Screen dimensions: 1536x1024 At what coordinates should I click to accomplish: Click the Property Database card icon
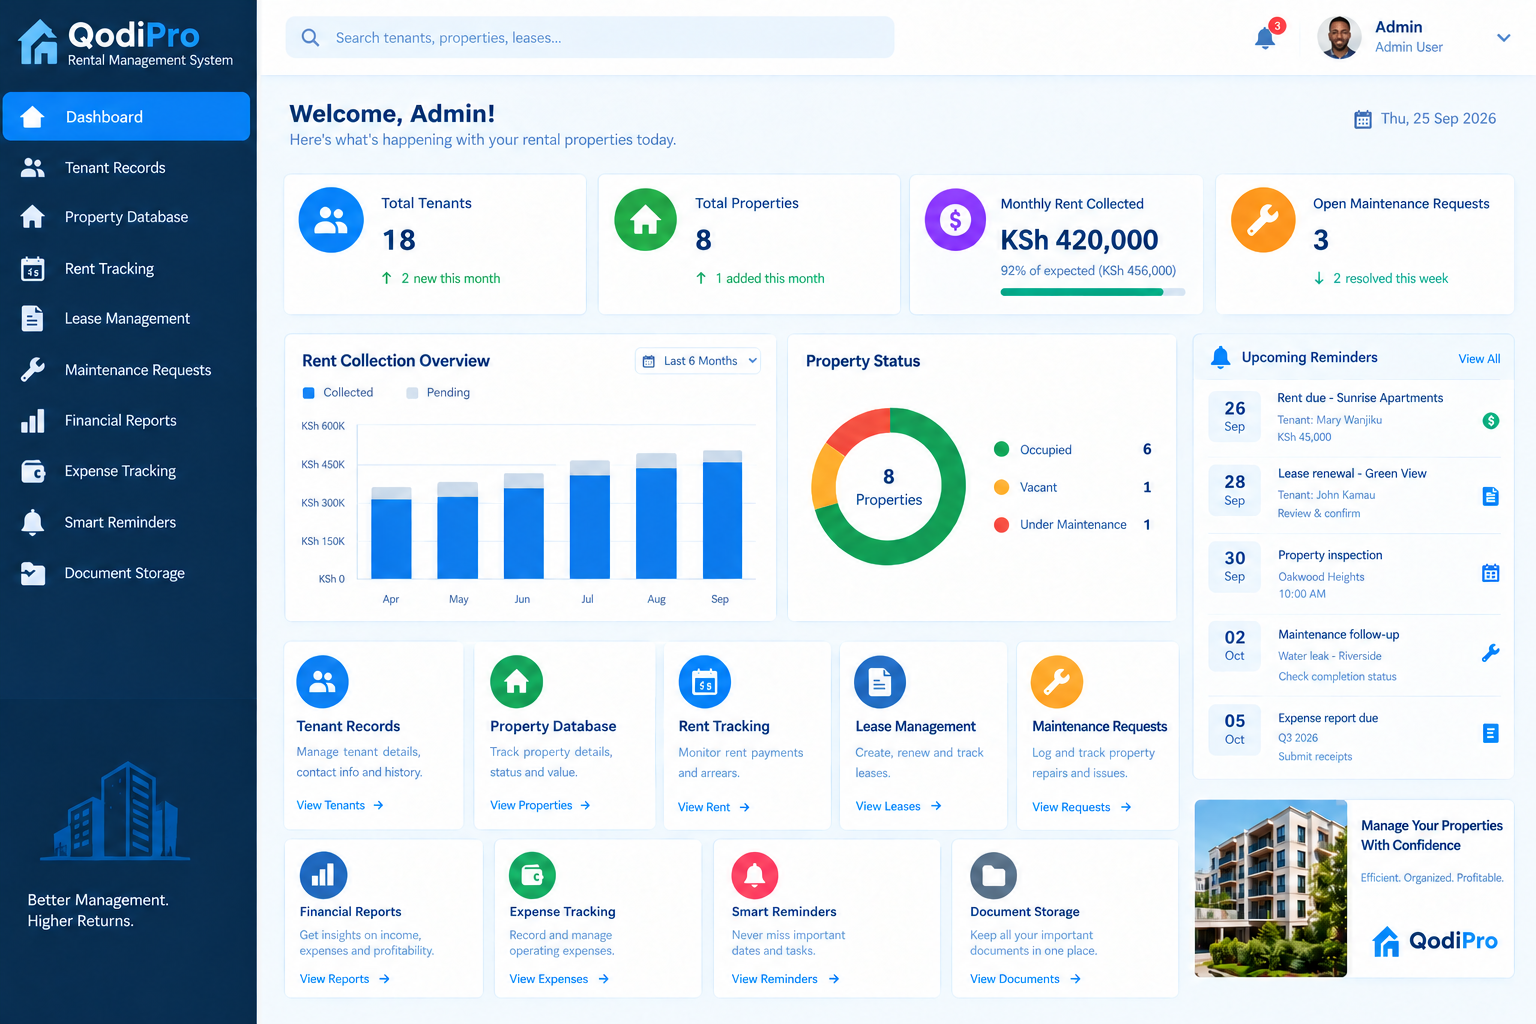point(516,682)
